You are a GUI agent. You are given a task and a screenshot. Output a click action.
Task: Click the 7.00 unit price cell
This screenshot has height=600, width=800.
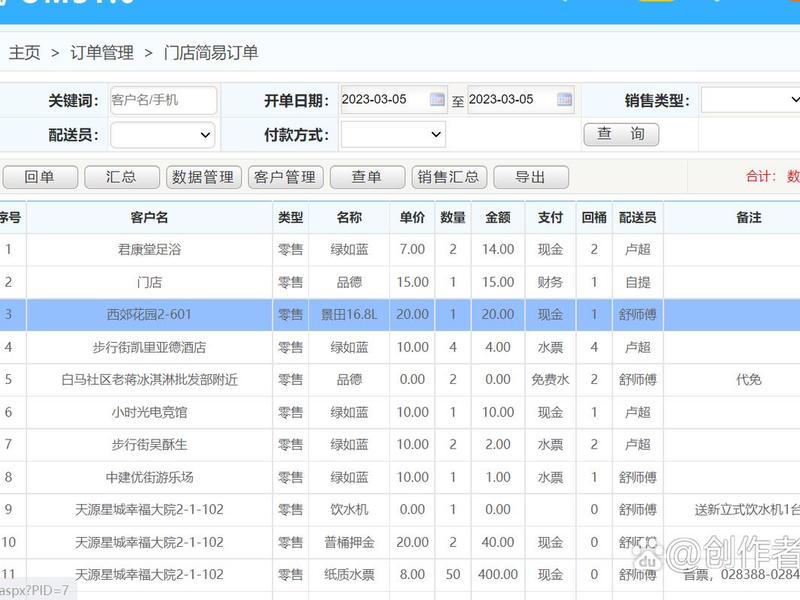[412, 249]
